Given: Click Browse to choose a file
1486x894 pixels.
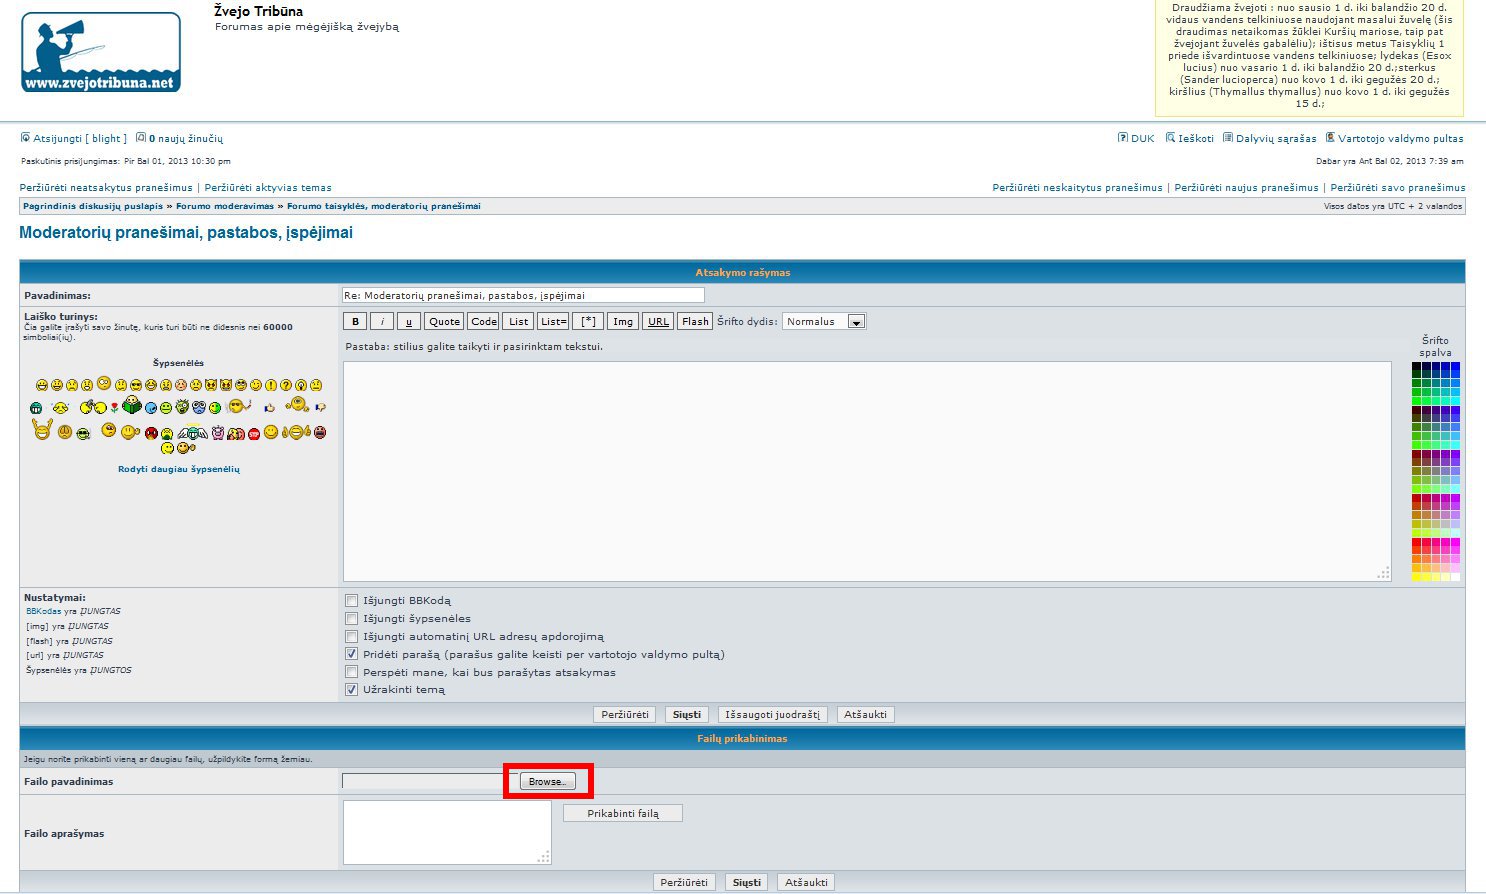Looking at the screenshot, I should (x=547, y=781).
